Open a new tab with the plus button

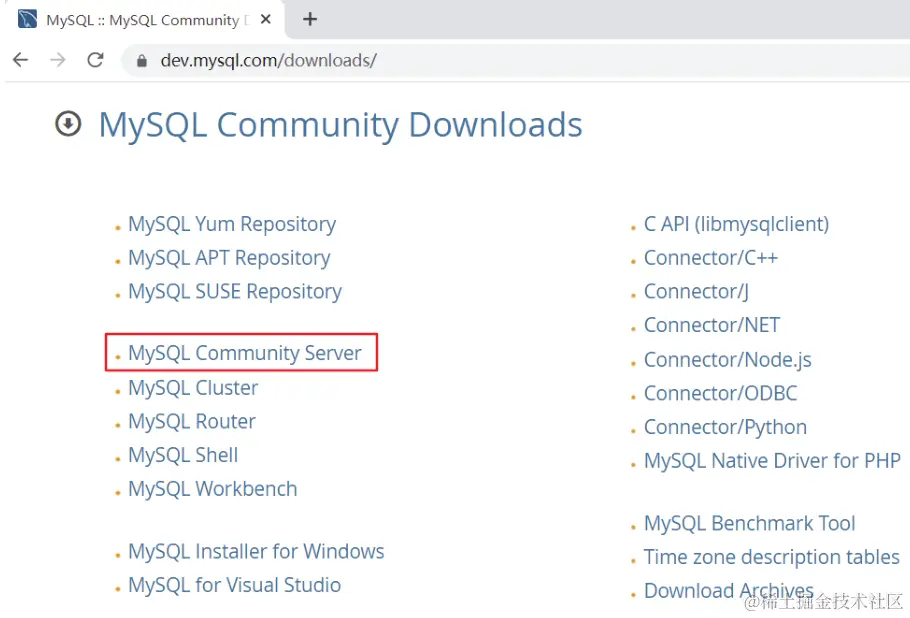click(x=310, y=19)
